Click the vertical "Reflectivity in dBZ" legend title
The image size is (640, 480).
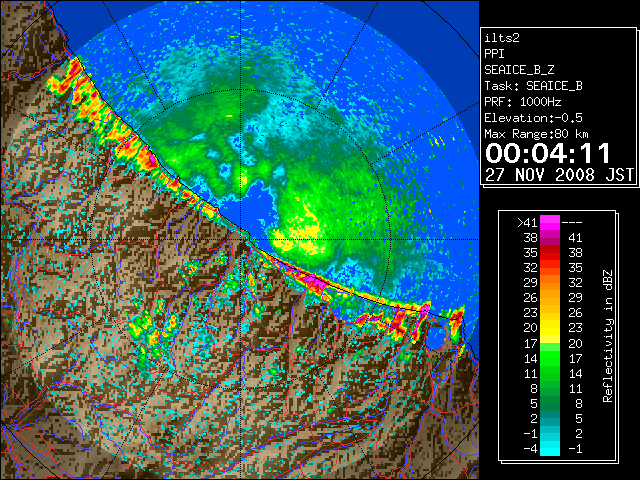[x=608, y=336]
